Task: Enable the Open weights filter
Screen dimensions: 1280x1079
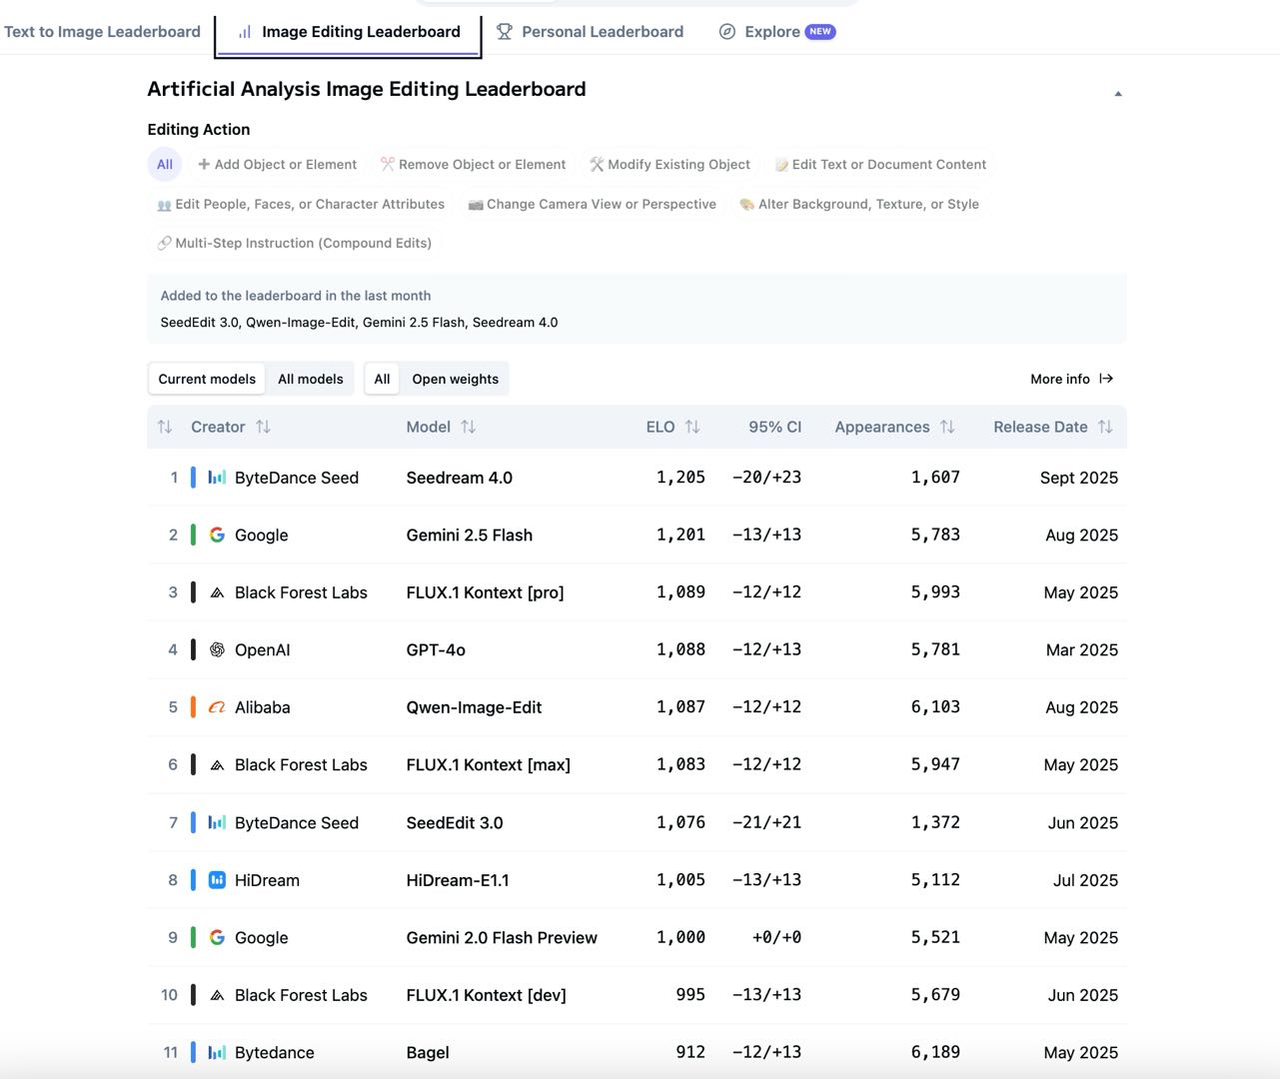Action: [455, 379]
